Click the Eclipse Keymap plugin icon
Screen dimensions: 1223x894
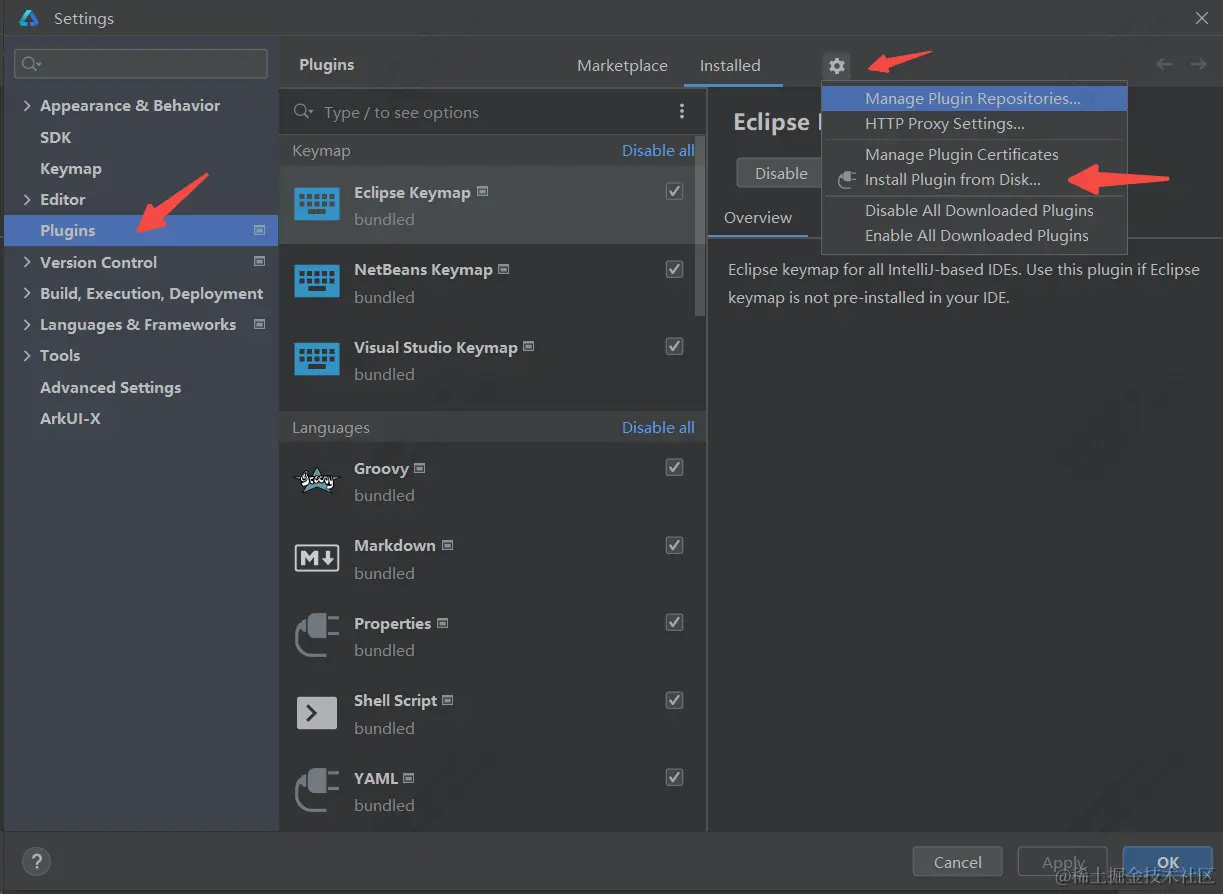[x=317, y=204]
